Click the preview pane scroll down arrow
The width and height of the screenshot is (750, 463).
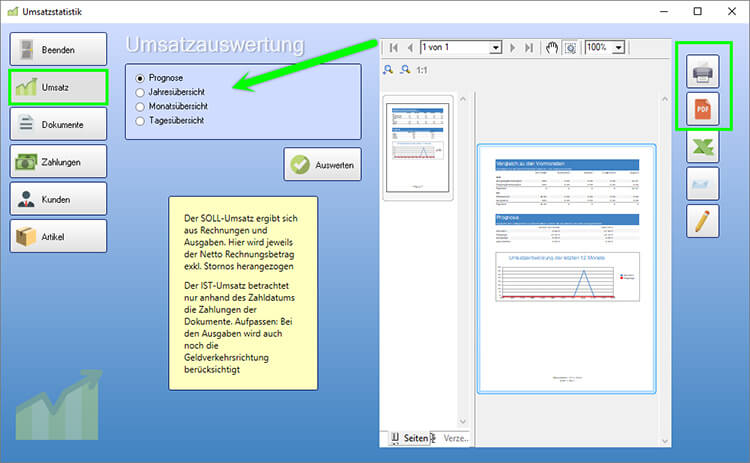(665, 441)
